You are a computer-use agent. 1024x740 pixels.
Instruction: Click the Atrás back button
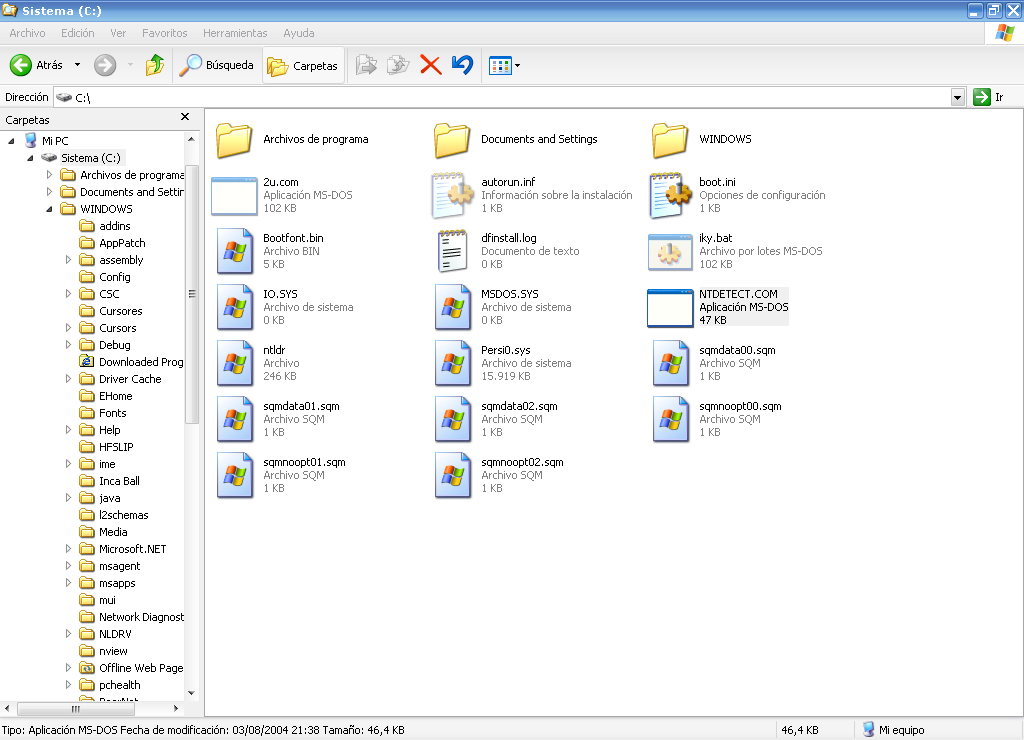pos(37,66)
